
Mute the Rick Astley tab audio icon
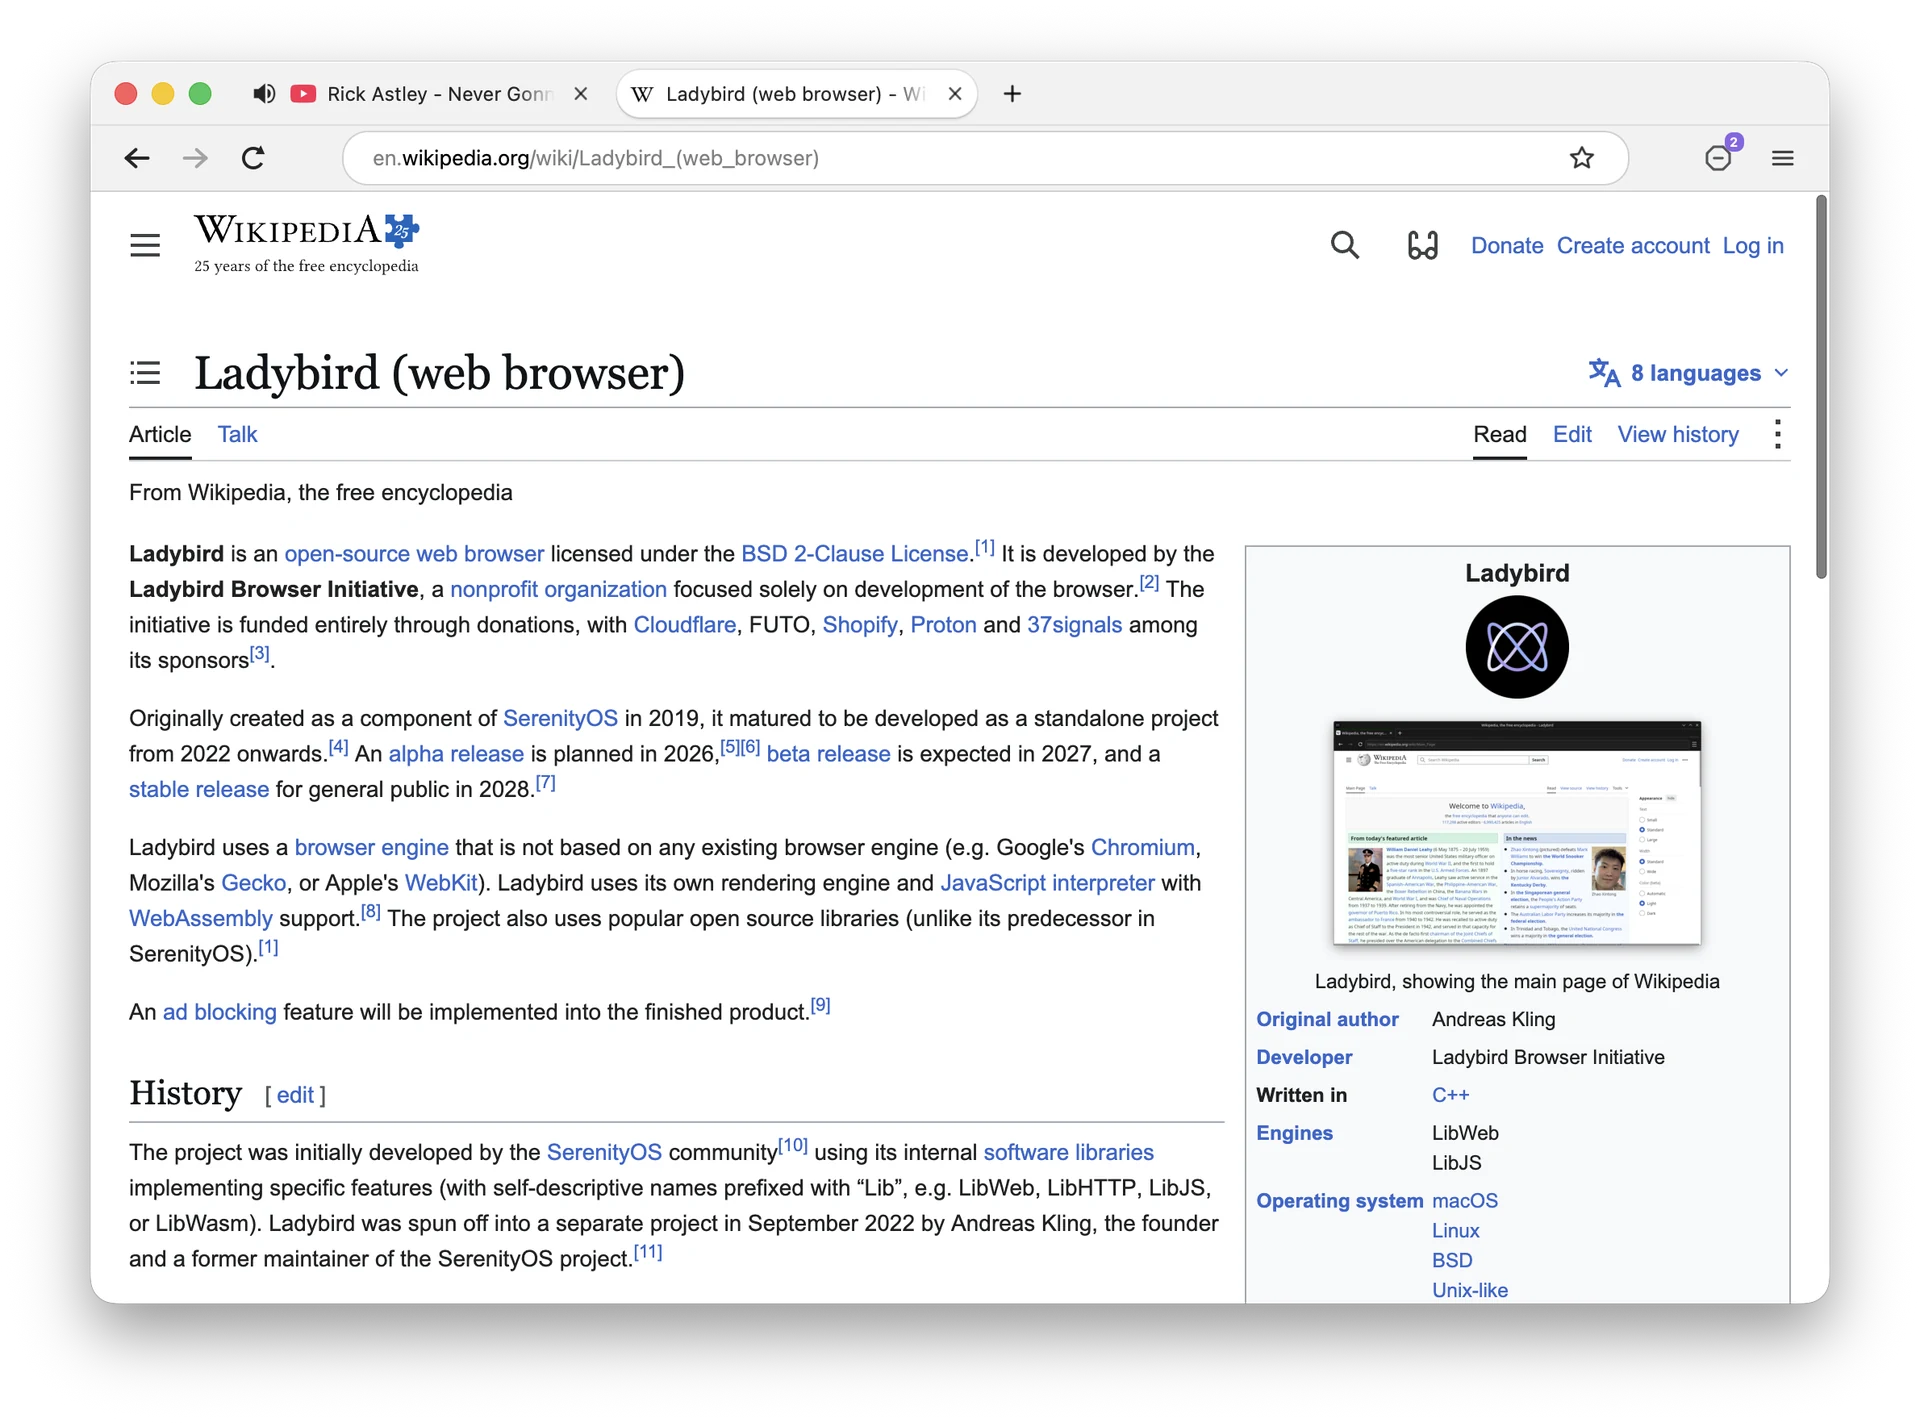(264, 94)
